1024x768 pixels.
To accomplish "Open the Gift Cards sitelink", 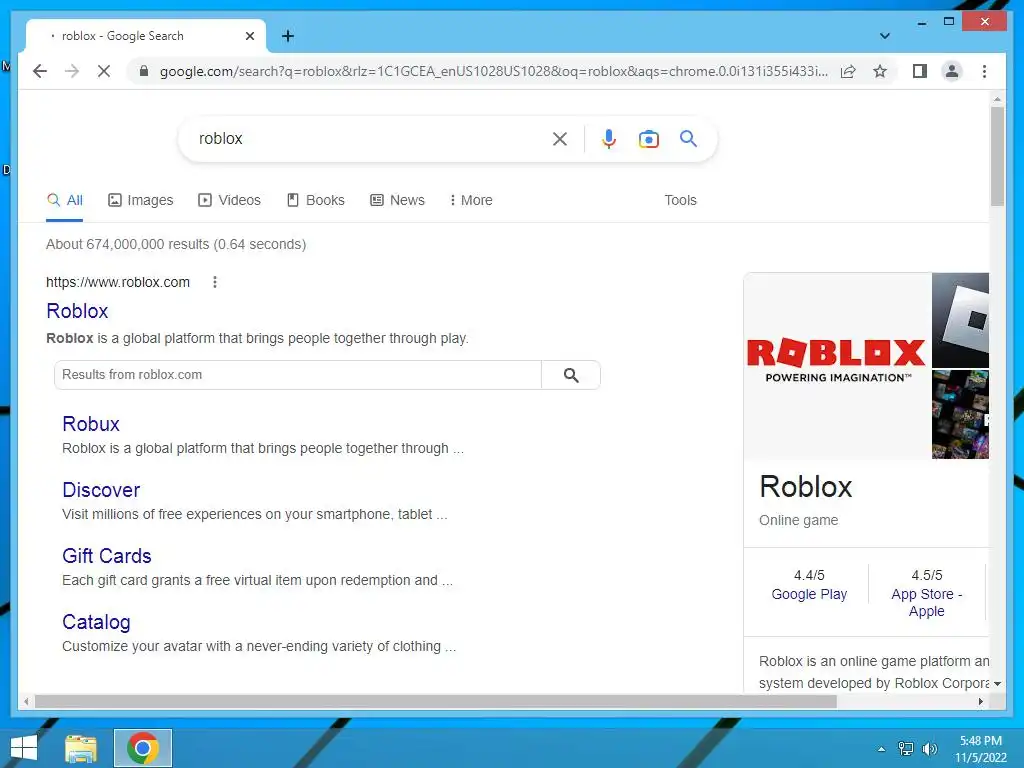I will [x=106, y=556].
